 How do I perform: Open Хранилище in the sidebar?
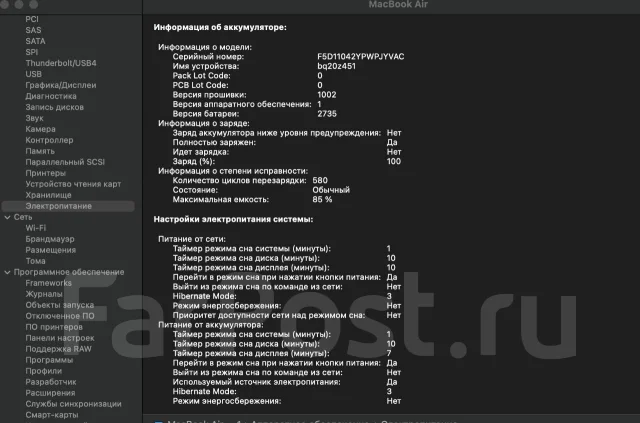click(x=49, y=195)
